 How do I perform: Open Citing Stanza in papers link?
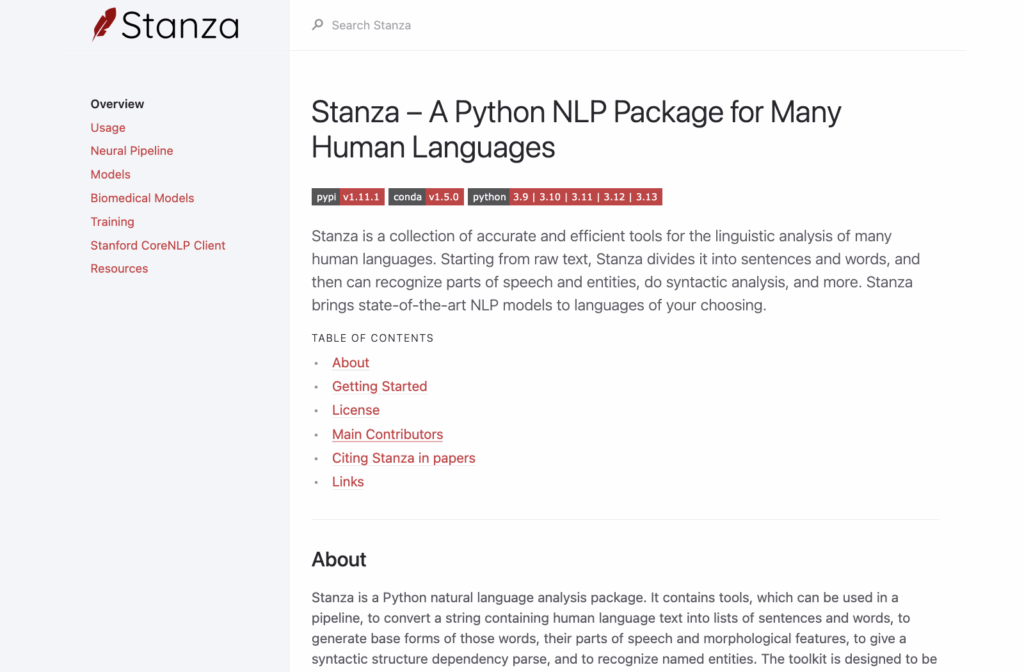click(403, 458)
